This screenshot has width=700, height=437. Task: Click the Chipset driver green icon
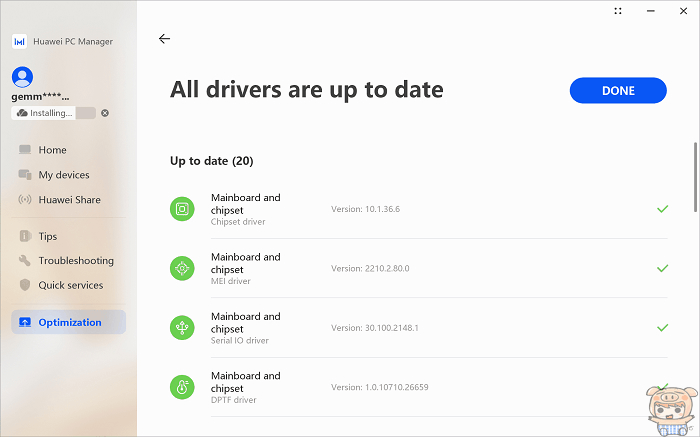click(183, 209)
